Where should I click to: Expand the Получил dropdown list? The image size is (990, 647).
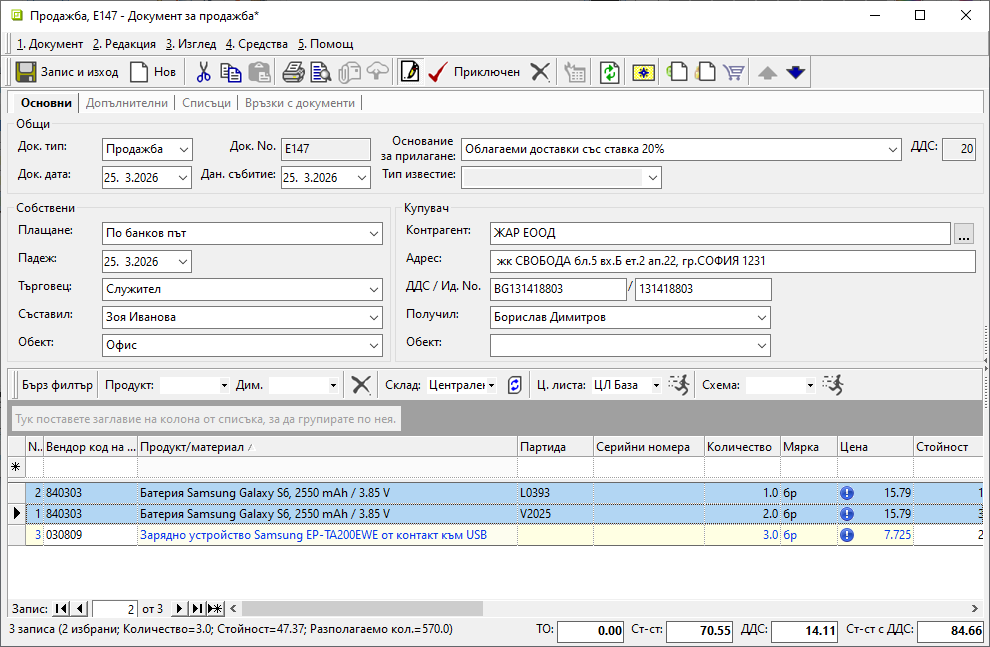pyautogui.click(x=761, y=318)
